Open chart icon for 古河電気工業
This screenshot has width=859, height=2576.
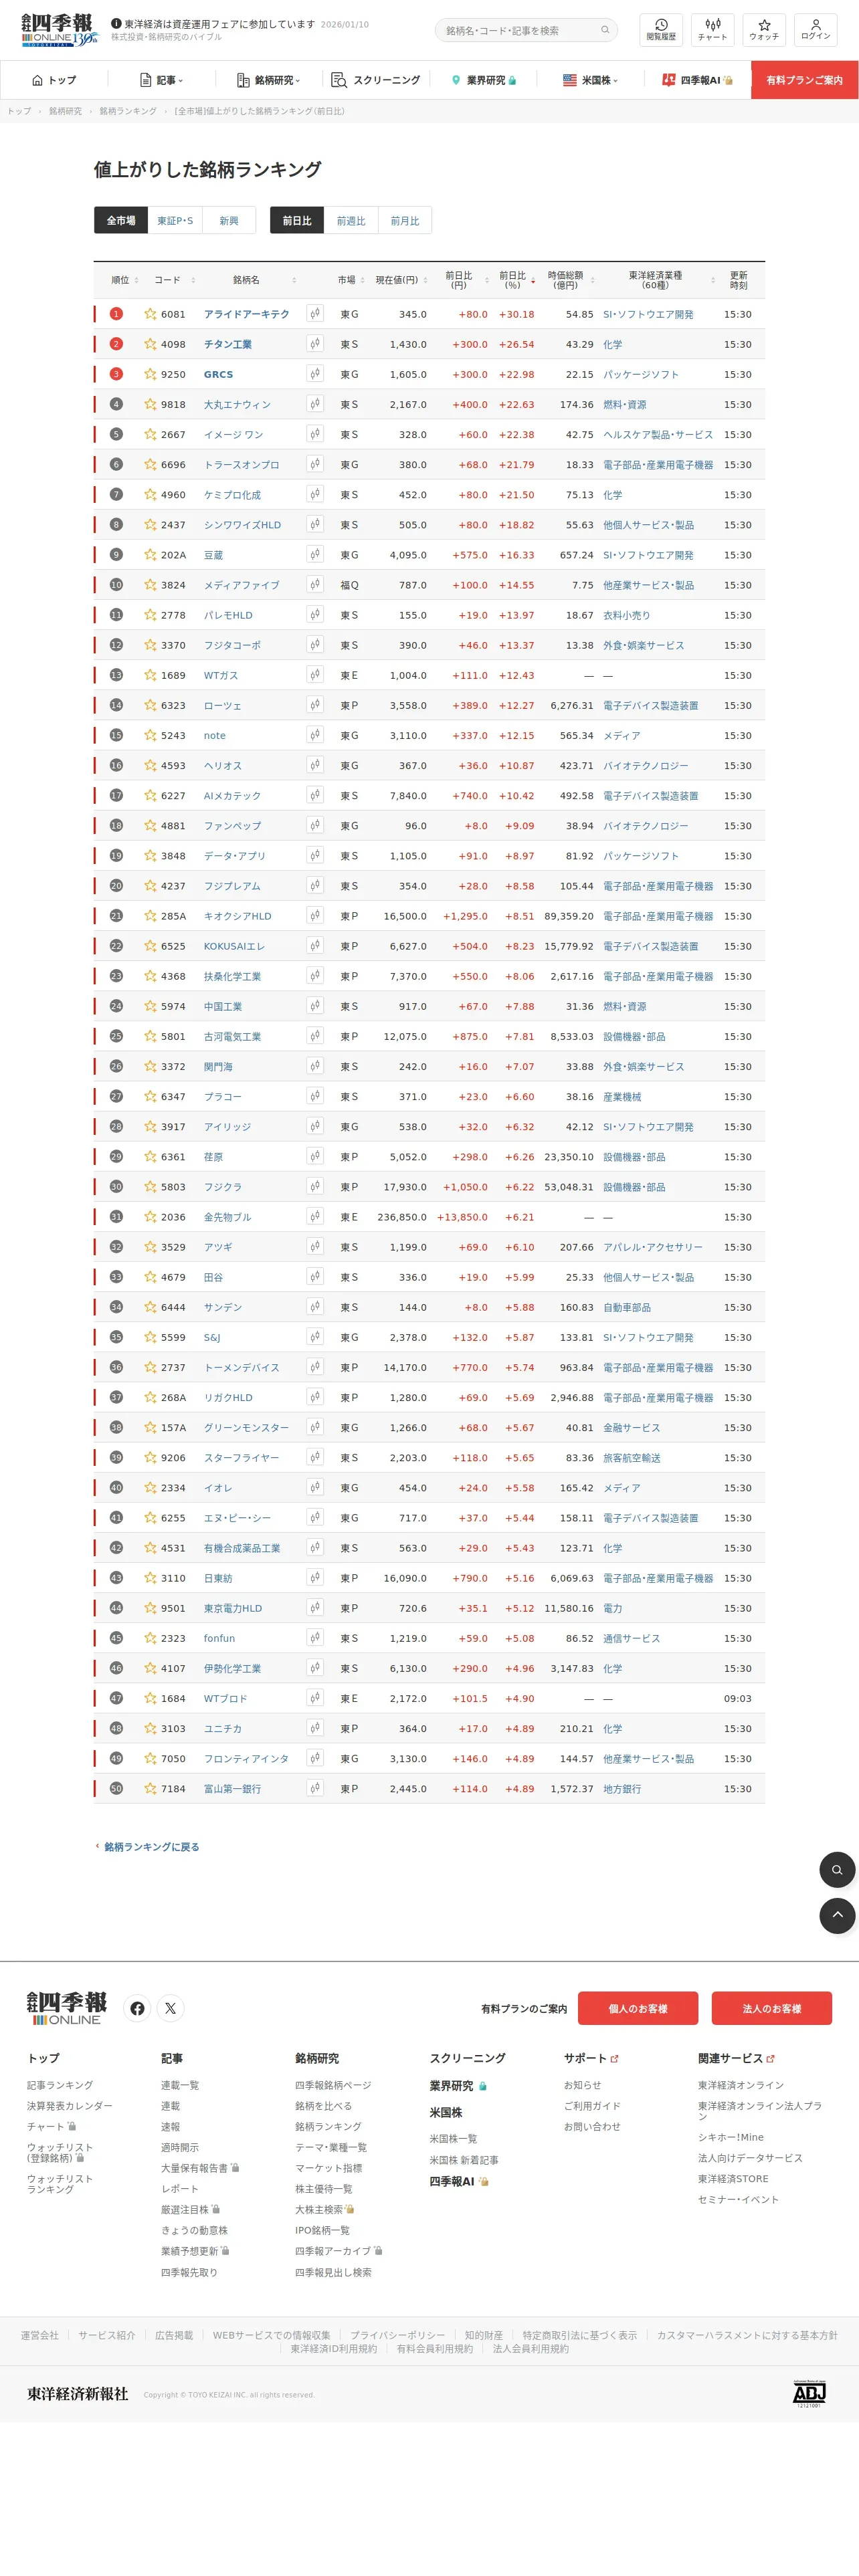[315, 1036]
